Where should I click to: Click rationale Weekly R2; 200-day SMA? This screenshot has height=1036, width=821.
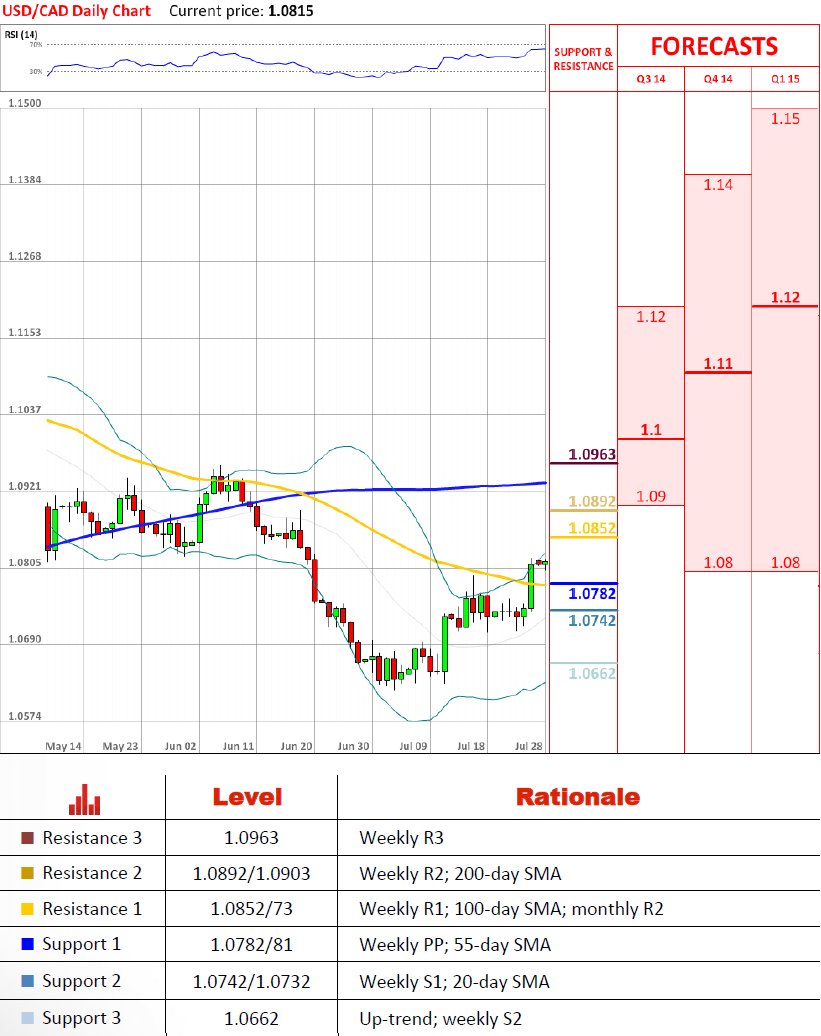click(460, 874)
